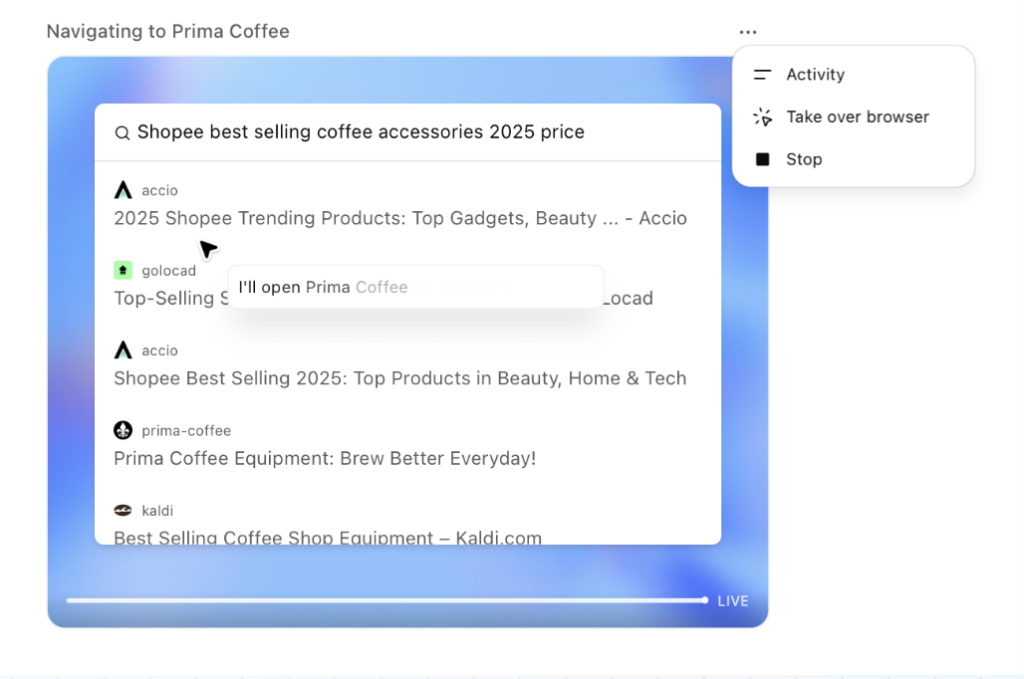Select Activity from the menu
Viewport: 1024px width, 679px height.
tap(815, 75)
